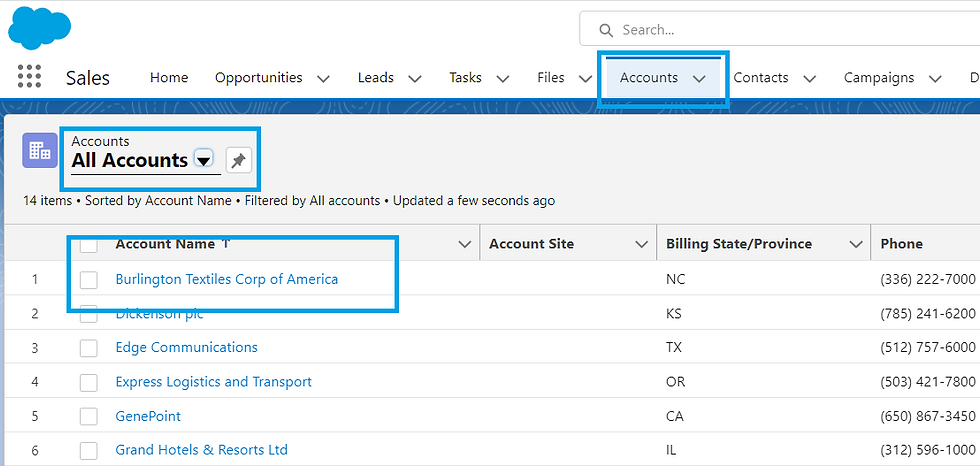Viewport: 980px width, 466px height.
Task: Click the NC billing state cell
Action: pos(676,279)
